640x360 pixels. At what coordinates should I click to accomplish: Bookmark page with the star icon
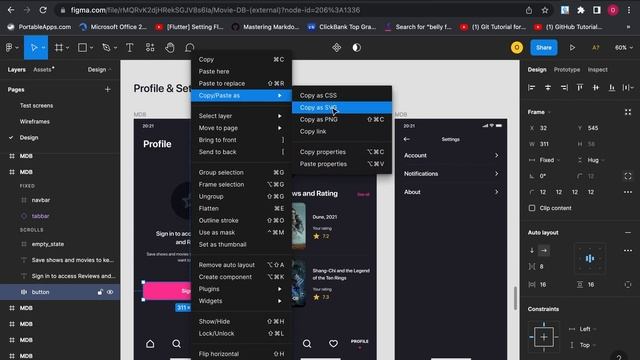[545, 10]
